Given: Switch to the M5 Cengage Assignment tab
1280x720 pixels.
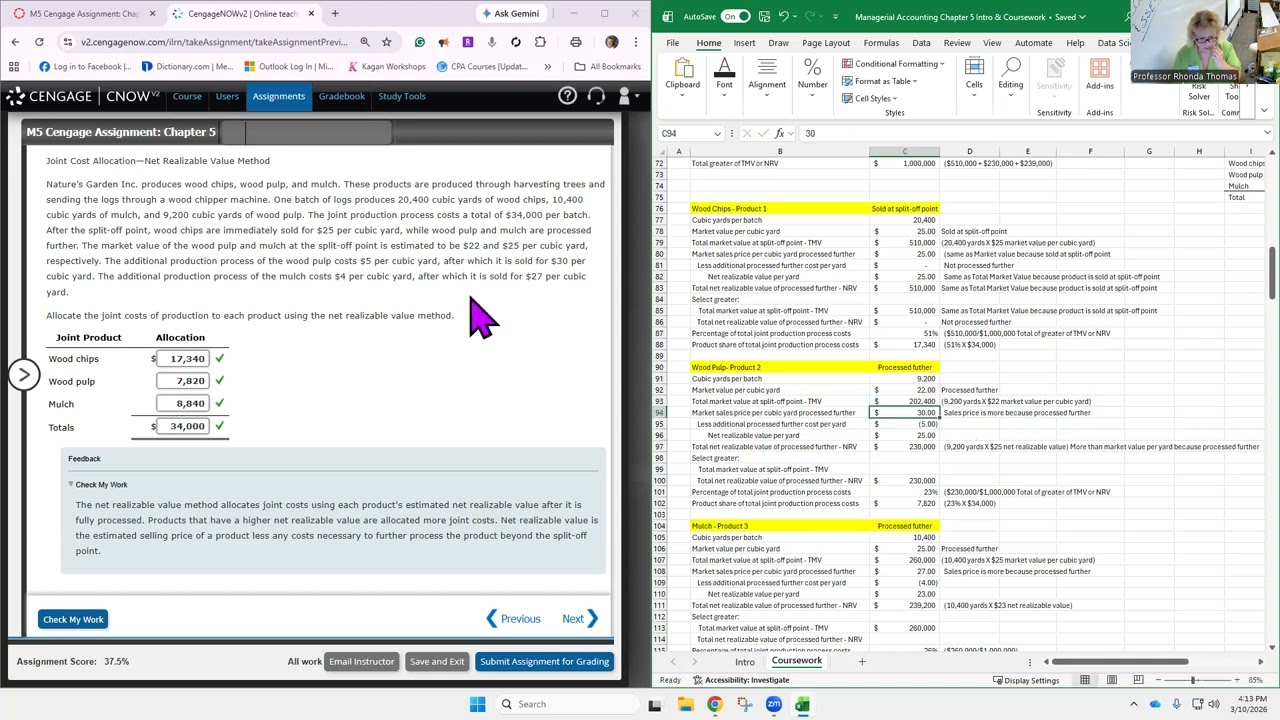Looking at the screenshot, I should (x=85, y=14).
